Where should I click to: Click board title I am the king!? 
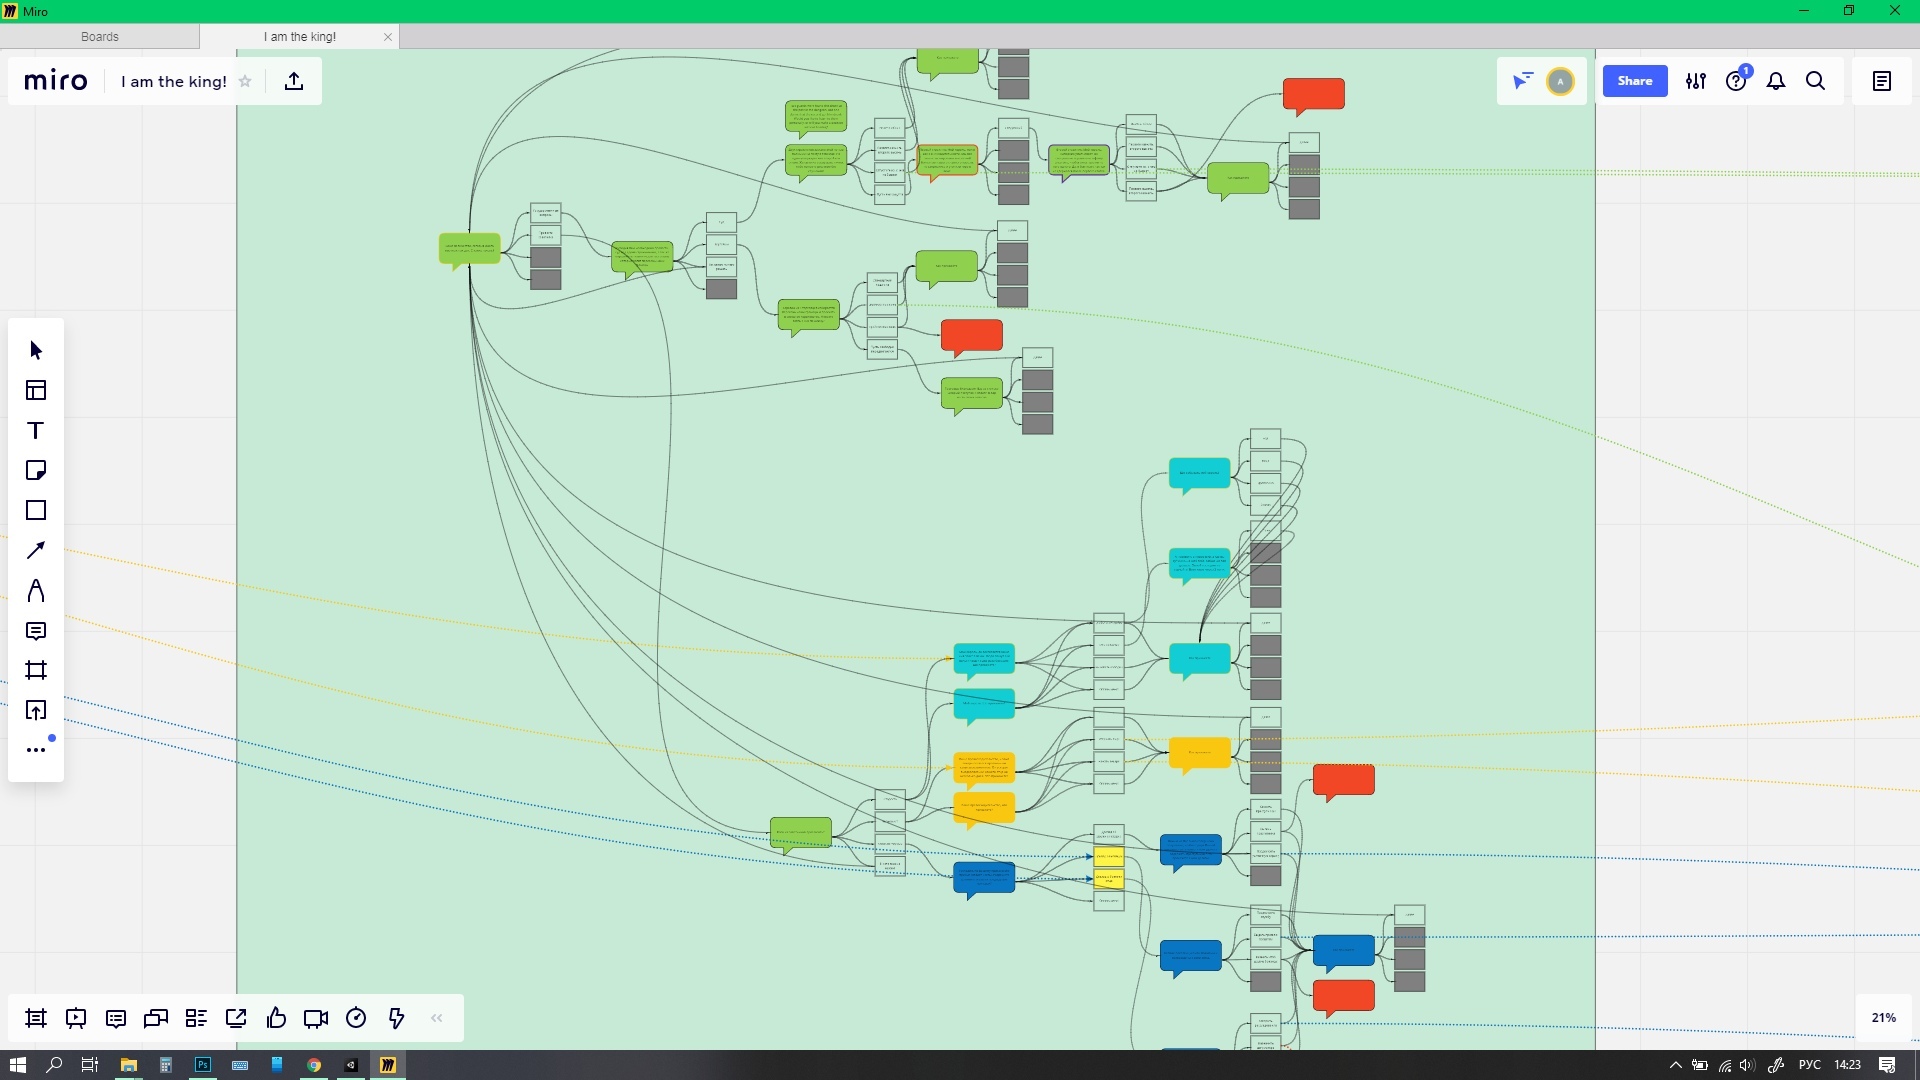pos(174,82)
